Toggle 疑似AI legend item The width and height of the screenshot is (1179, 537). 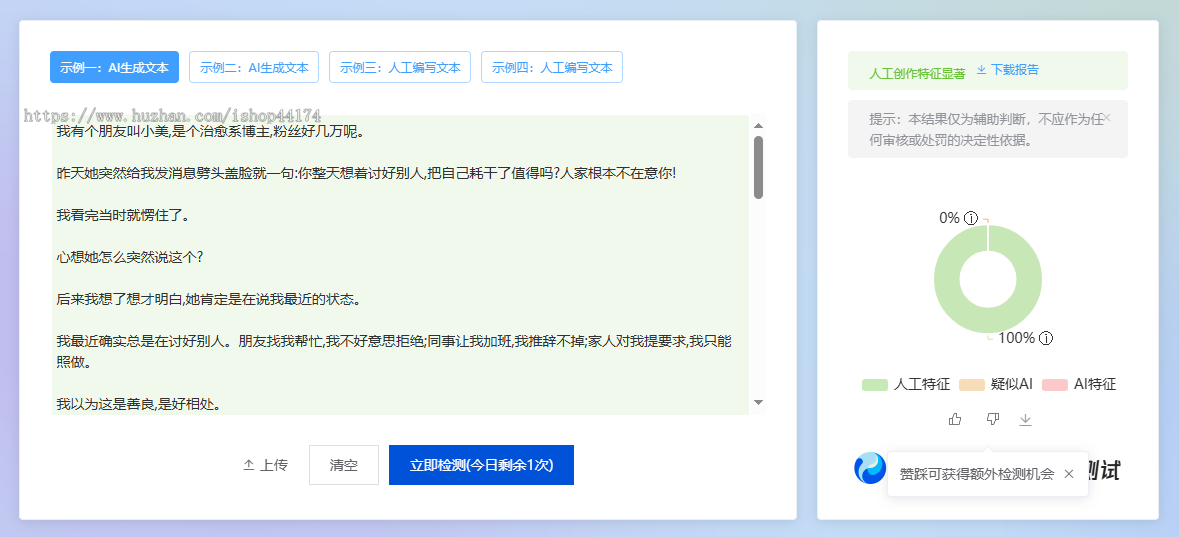pos(996,384)
